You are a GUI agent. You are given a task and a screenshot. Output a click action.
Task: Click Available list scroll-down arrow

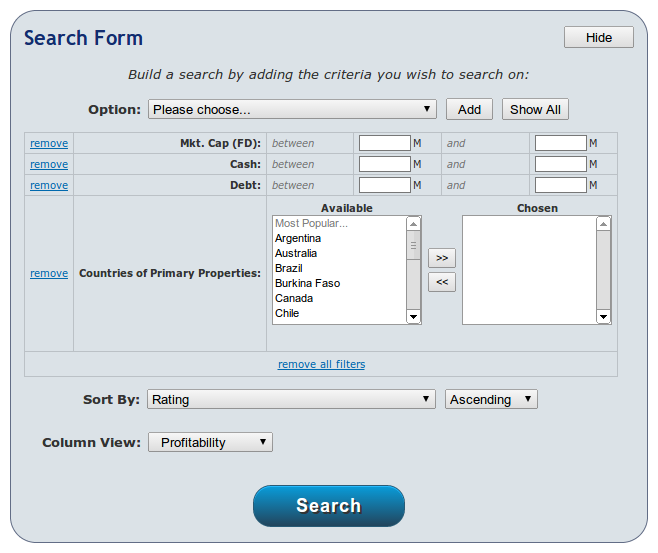413,316
